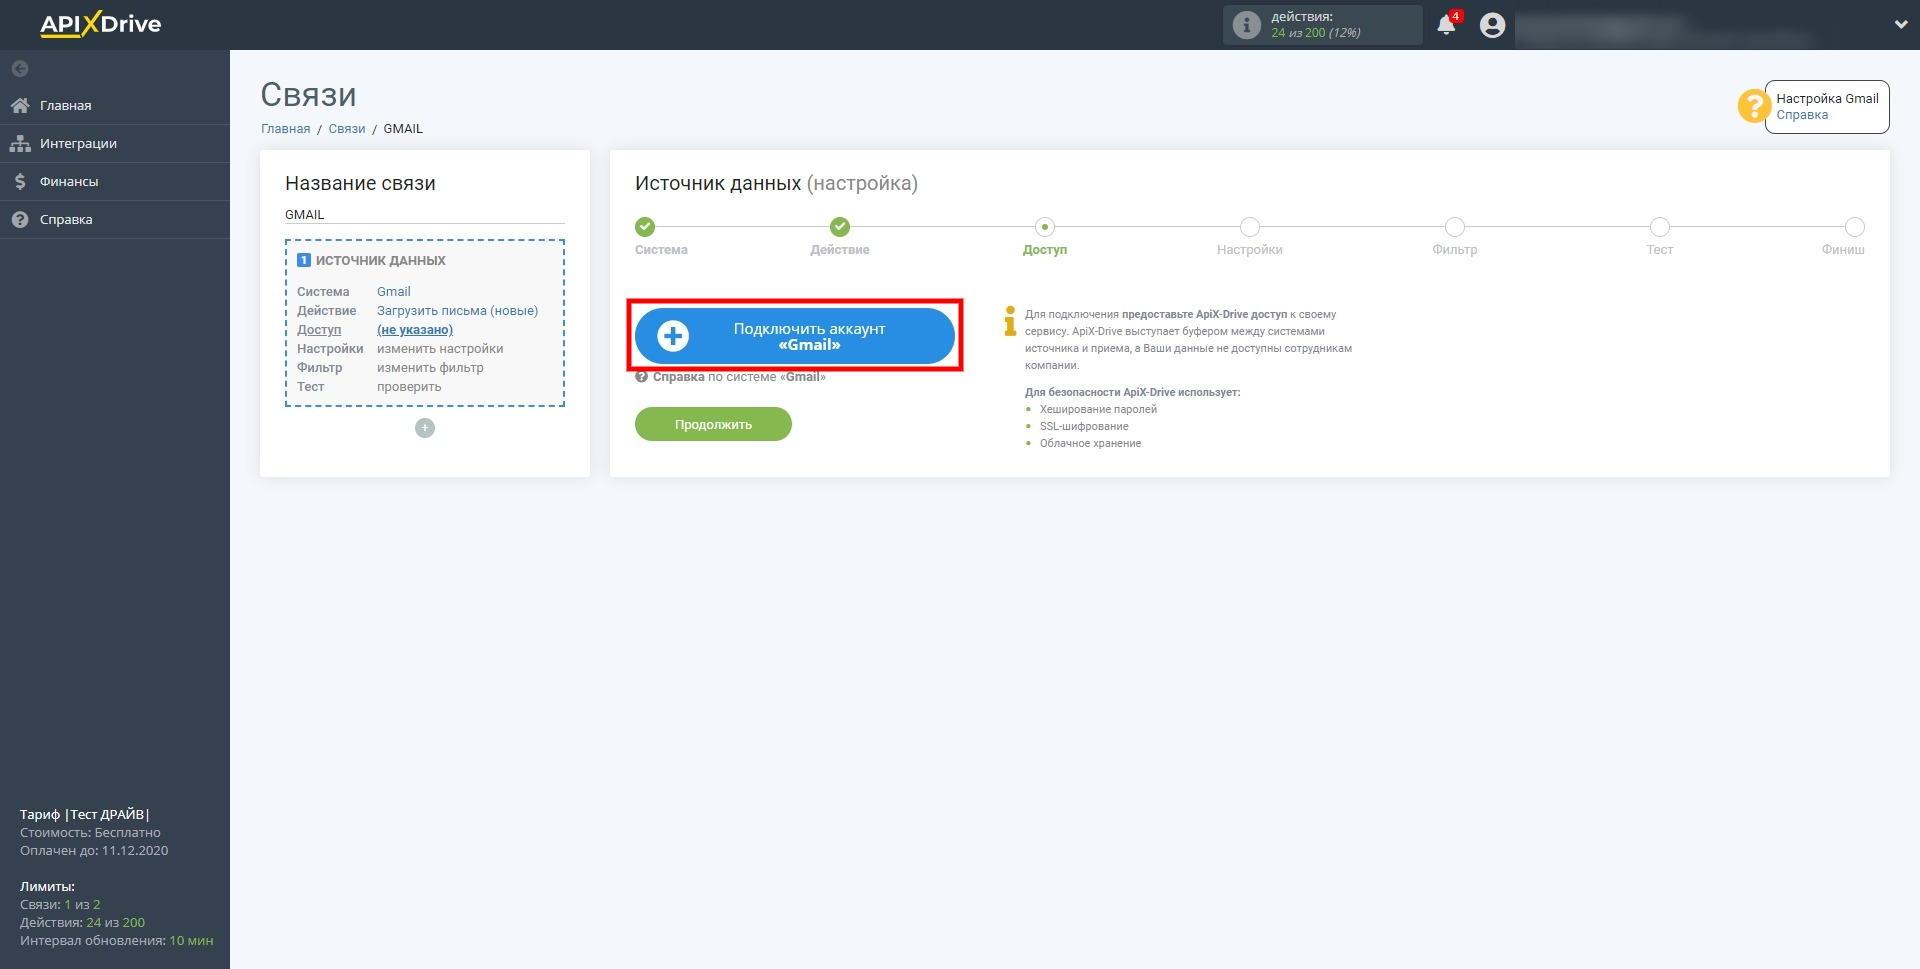Click the Продолжить button
1920x969 pixels.
click(x=713, y=424)
